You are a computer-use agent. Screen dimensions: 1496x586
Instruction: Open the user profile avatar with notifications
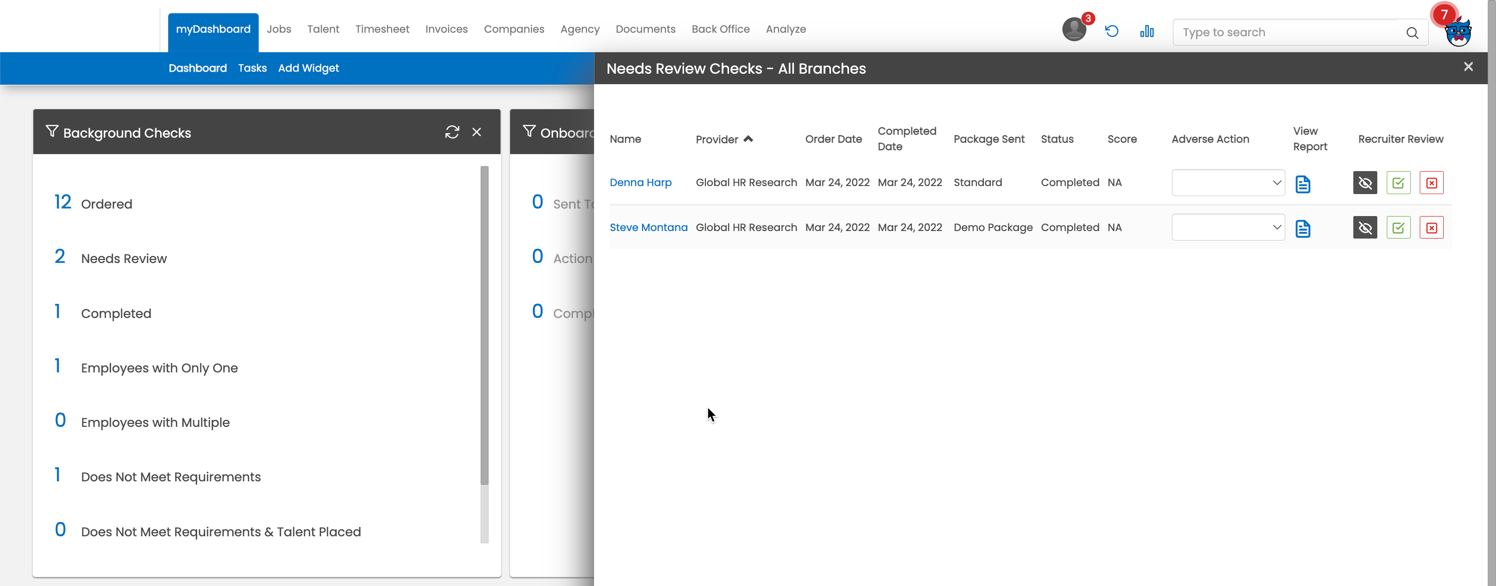pyautogui.click(x=1075, y=29)
